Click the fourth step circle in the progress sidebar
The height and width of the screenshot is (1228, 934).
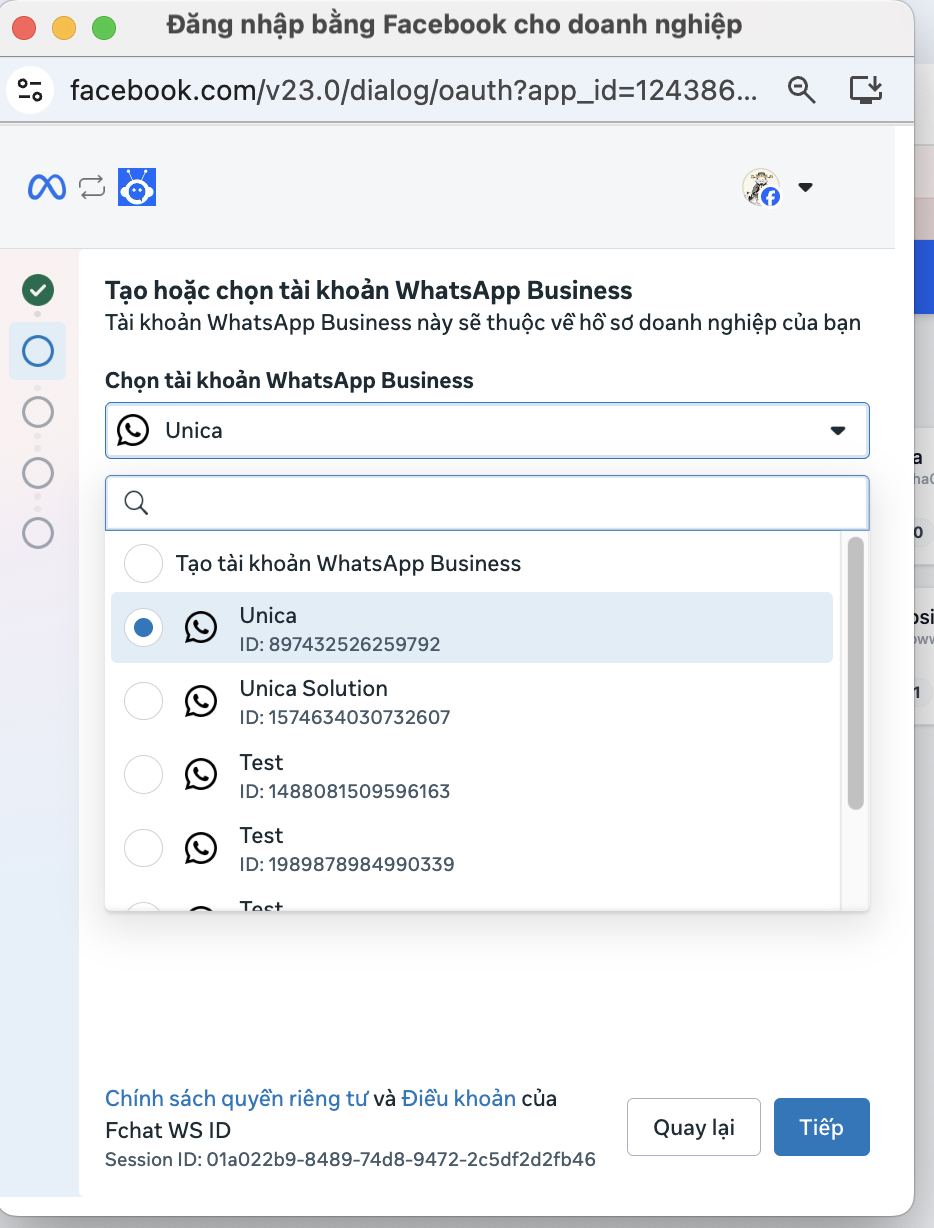38,471
